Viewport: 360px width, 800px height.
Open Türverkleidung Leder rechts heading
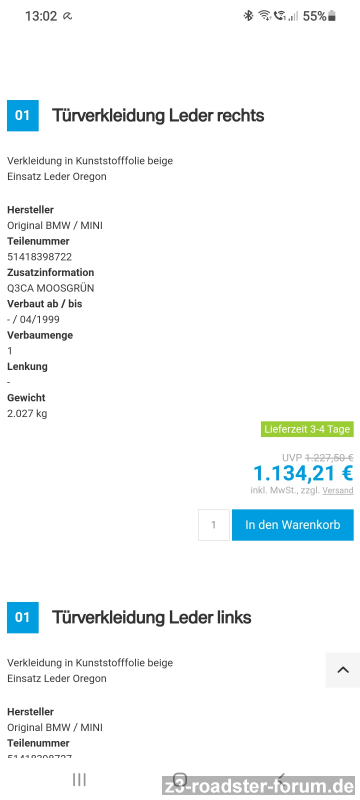click(158, 115)
